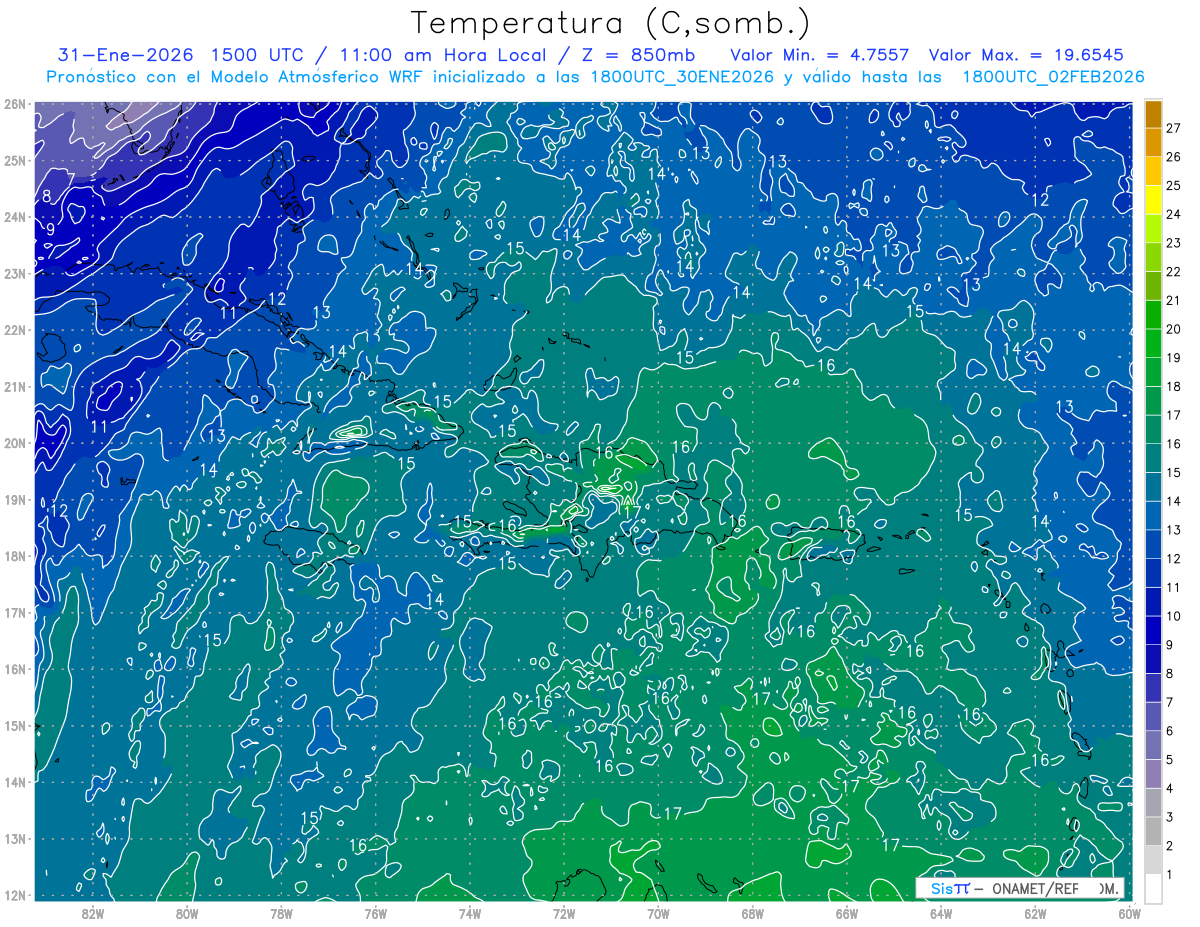
Task: Select the '68W' longitude axis label
Action: coord(752,914)
